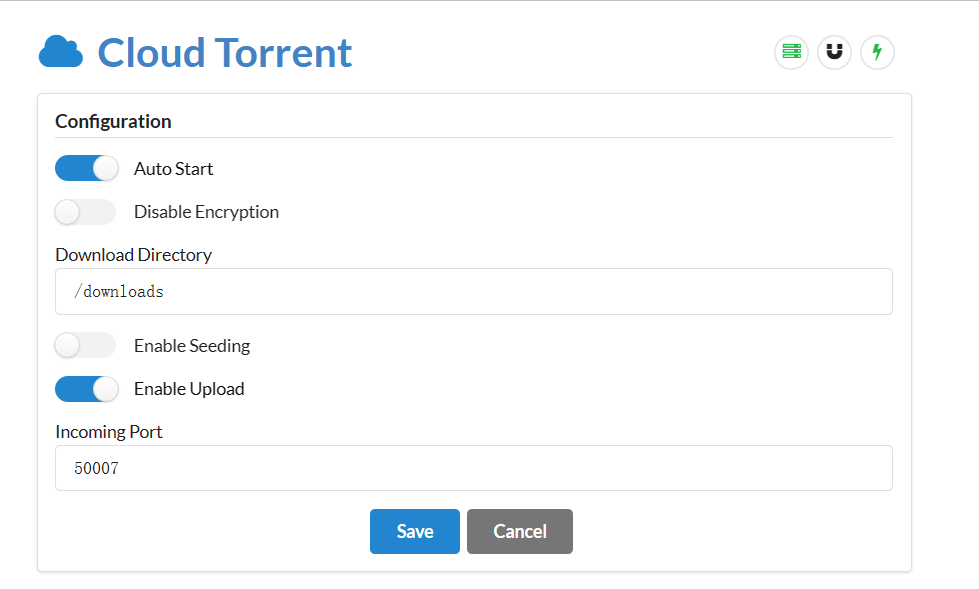Save the configuration
The height and width of the screenshot is (589, 979).
click(414, 531)
